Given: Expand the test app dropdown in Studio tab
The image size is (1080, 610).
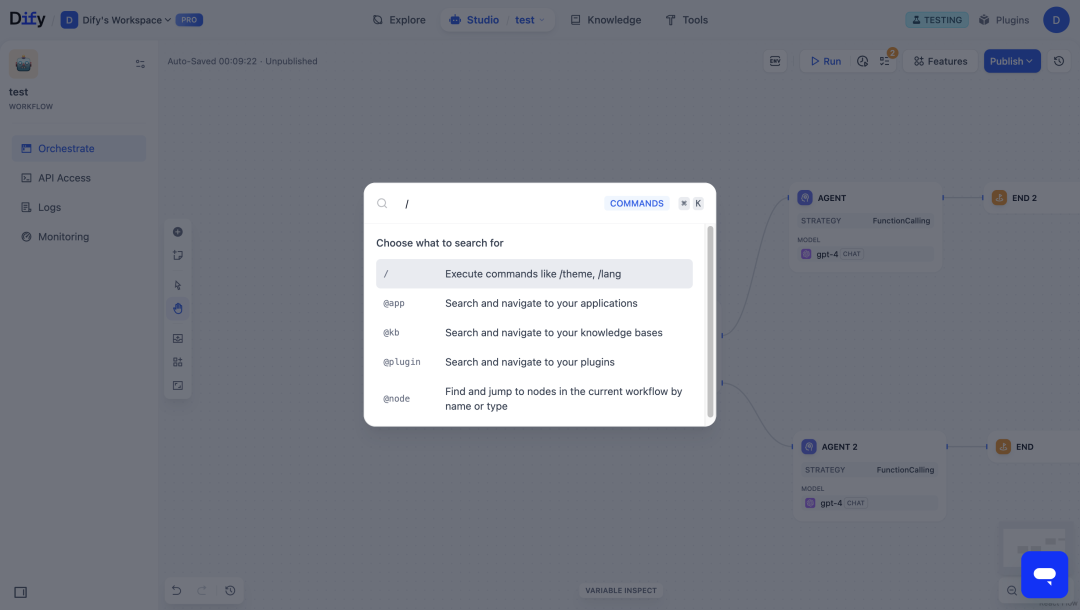Looking at the screenshot, I should pyautogui.click(x=530, y=20).
